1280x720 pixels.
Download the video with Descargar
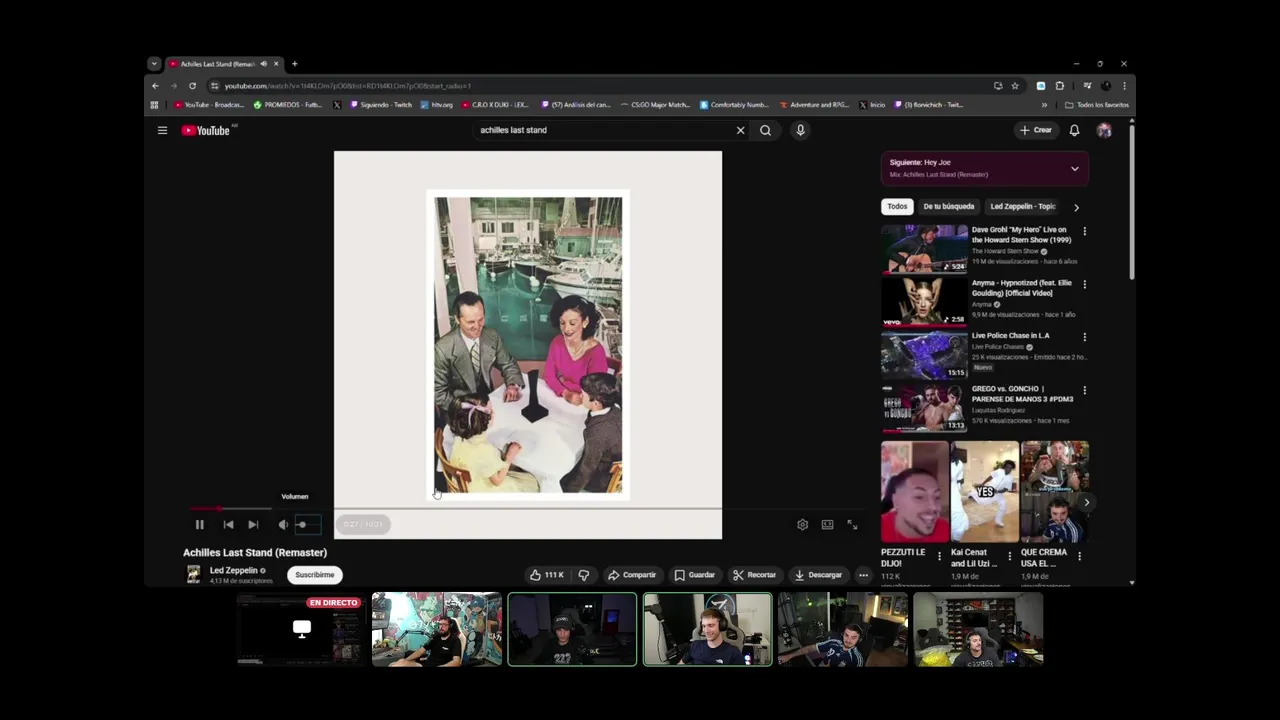818,575
